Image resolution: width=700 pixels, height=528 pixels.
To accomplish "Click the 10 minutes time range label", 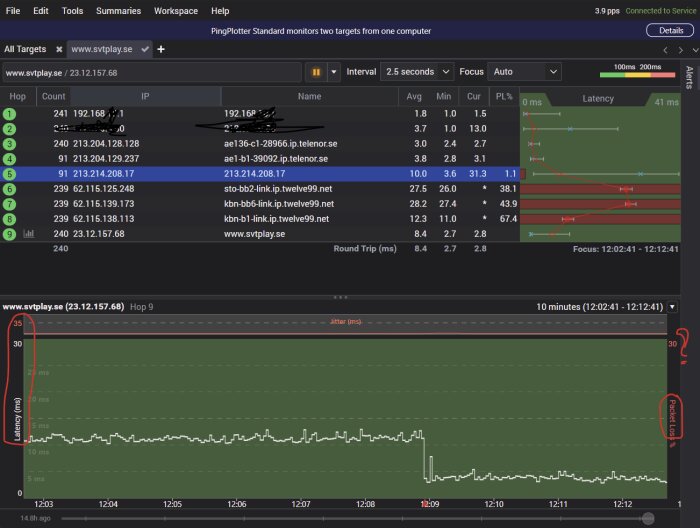I will [x=600, y=307].
